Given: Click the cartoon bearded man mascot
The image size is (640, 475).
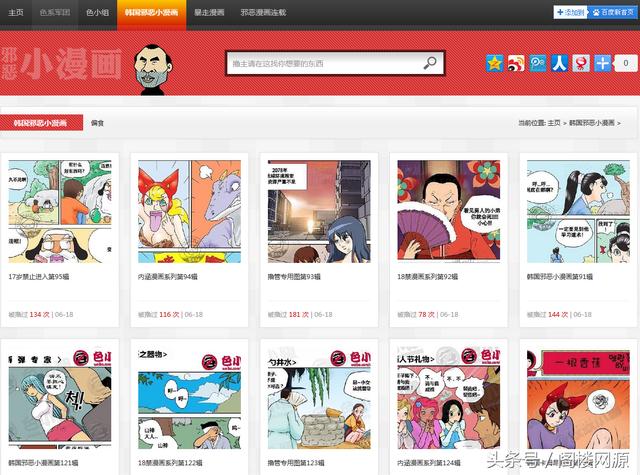Looking at the screenshot, I should click(153, 69).
